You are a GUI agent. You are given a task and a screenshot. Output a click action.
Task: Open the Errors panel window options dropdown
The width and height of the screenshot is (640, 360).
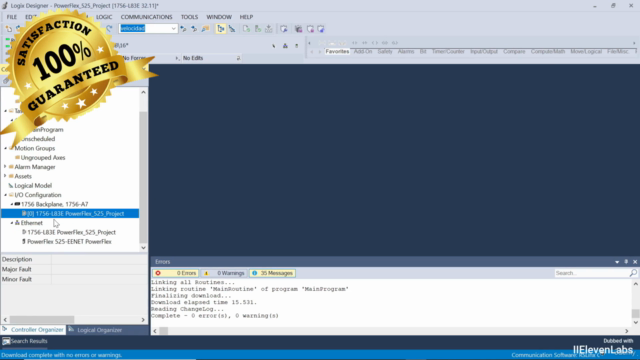(617, 262)
